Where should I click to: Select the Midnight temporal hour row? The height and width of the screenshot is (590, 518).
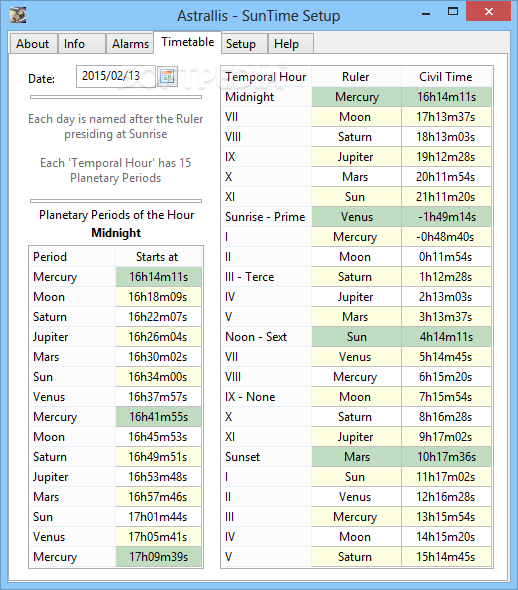coord(356,97)
